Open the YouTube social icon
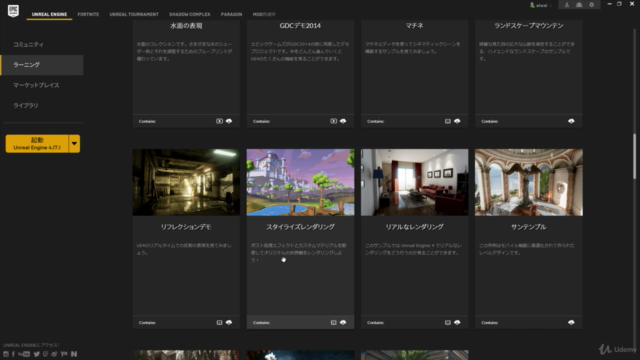The height and width of the screenshot is (360, 640). click(24, 354)
